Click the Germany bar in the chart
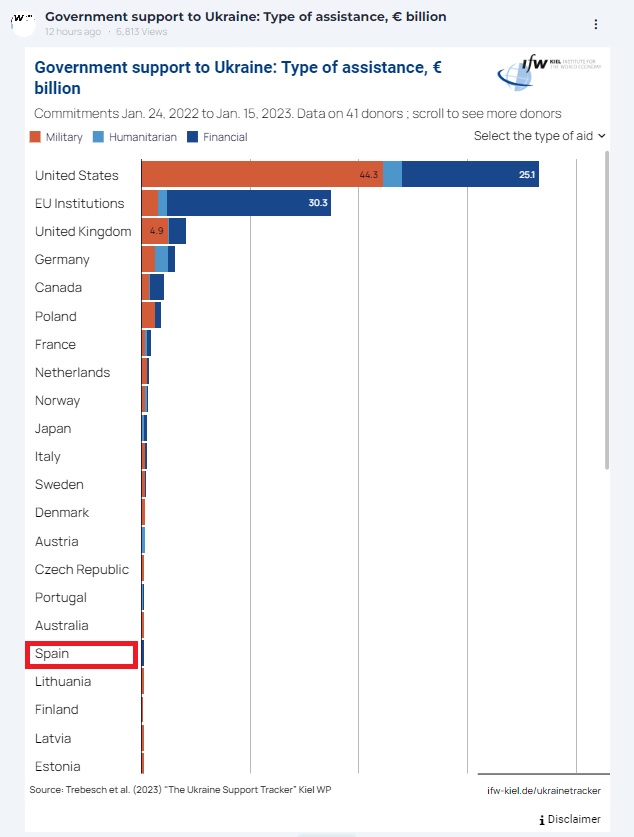The width and height of the screenshot is (634, 837). tap(158, 259)
